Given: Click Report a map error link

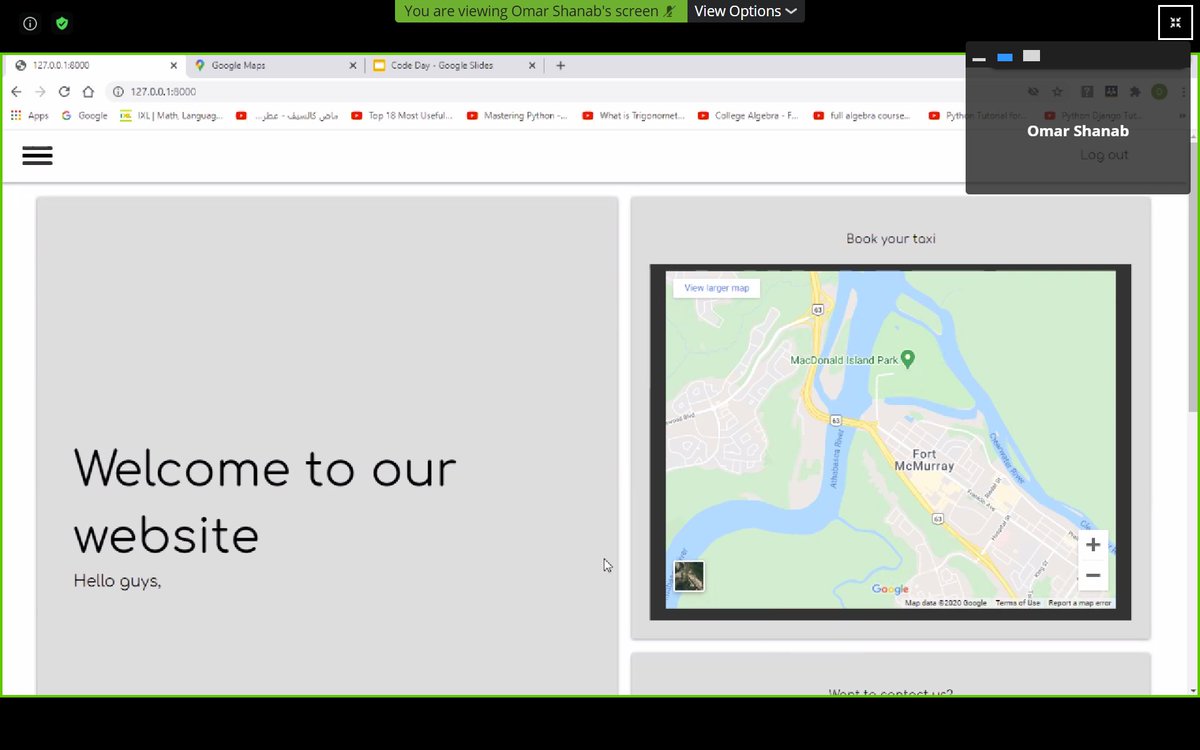Looking at the screenshot, I should coord(1080,603).
